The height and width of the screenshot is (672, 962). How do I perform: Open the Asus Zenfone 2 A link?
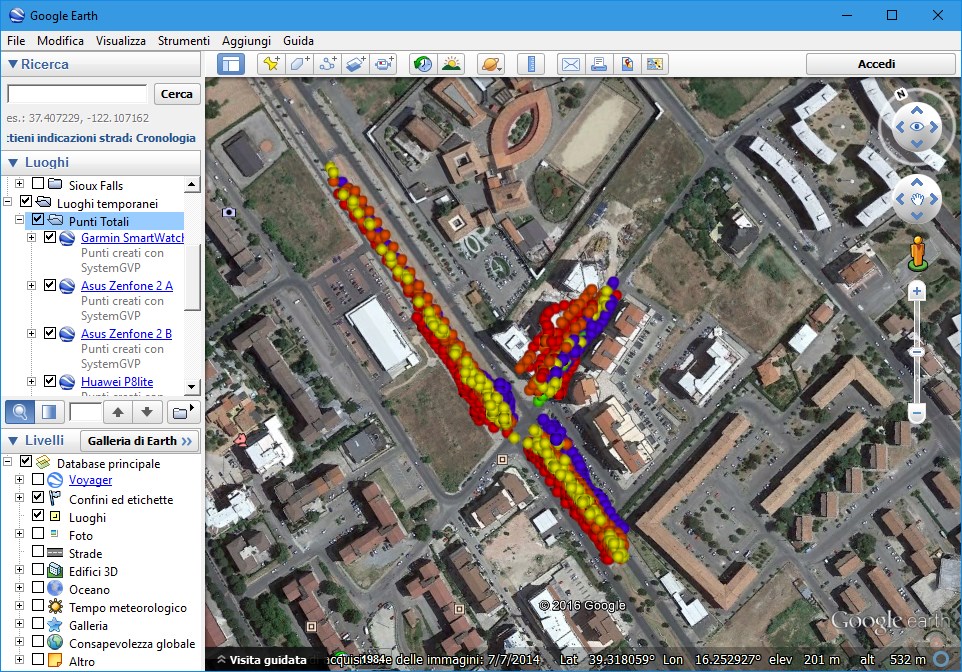(127, 285)
